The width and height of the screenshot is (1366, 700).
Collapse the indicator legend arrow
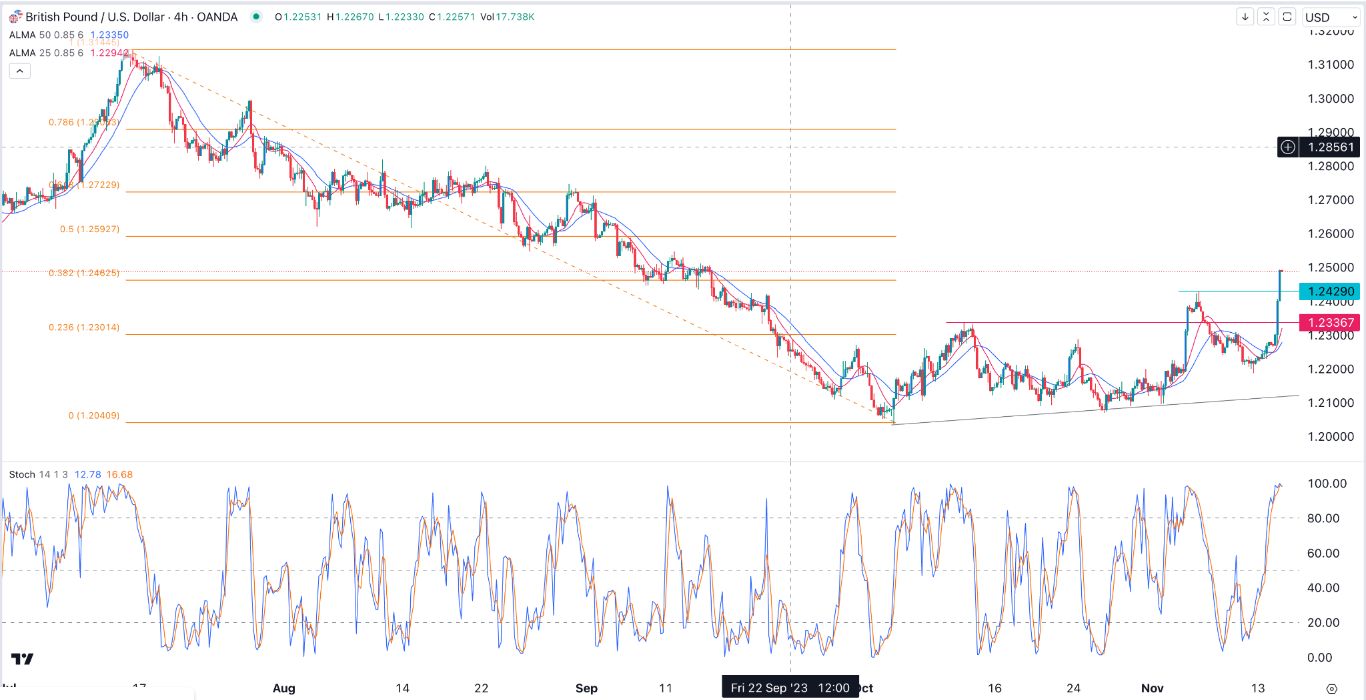(19, 71)
